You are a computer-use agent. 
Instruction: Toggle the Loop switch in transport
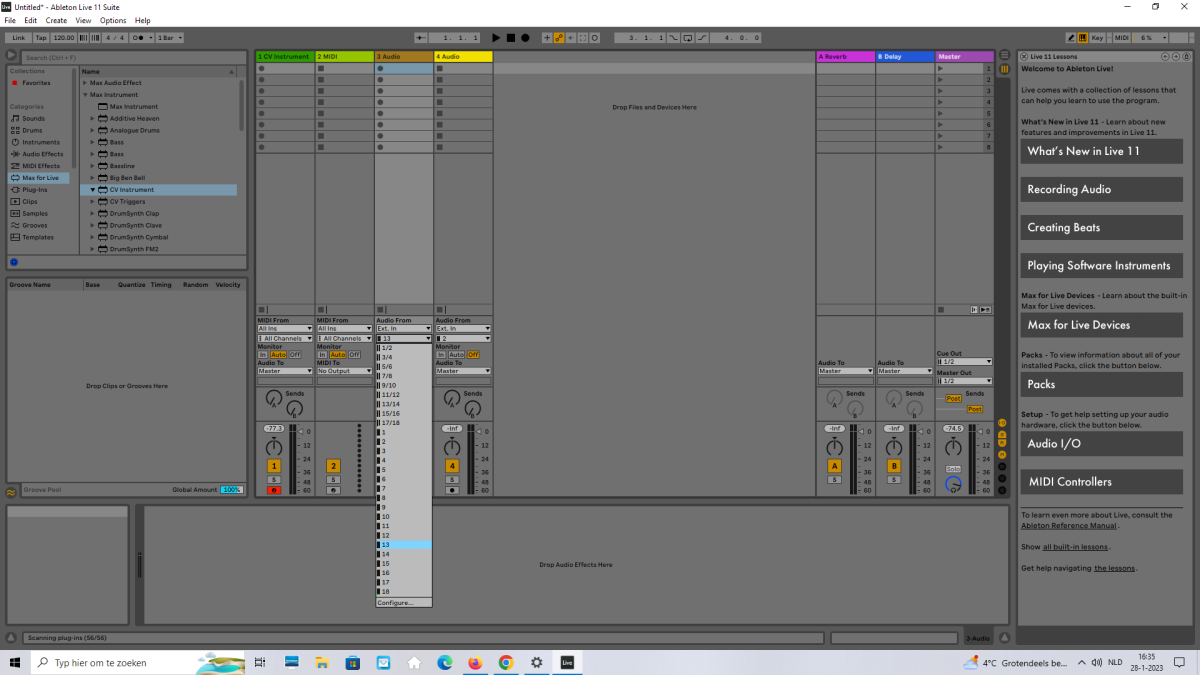pos(687,37)
